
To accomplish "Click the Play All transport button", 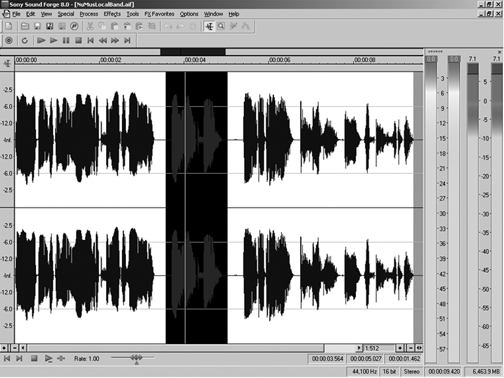I will [41, 40].
